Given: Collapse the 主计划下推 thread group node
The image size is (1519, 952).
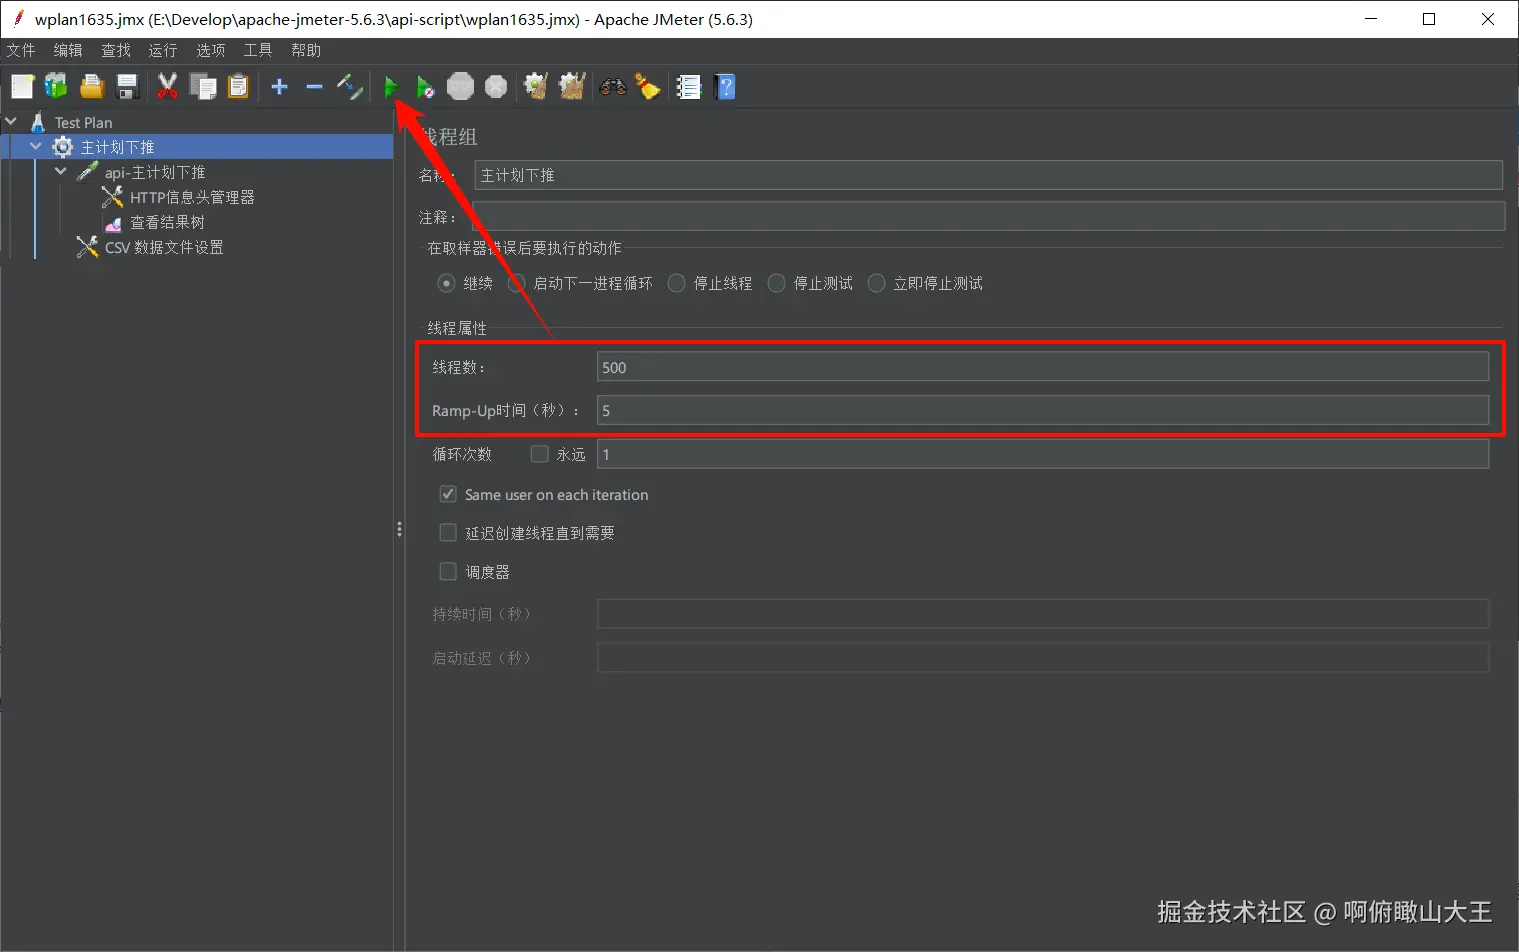Looking at the screenshot, I should [36, 146].
